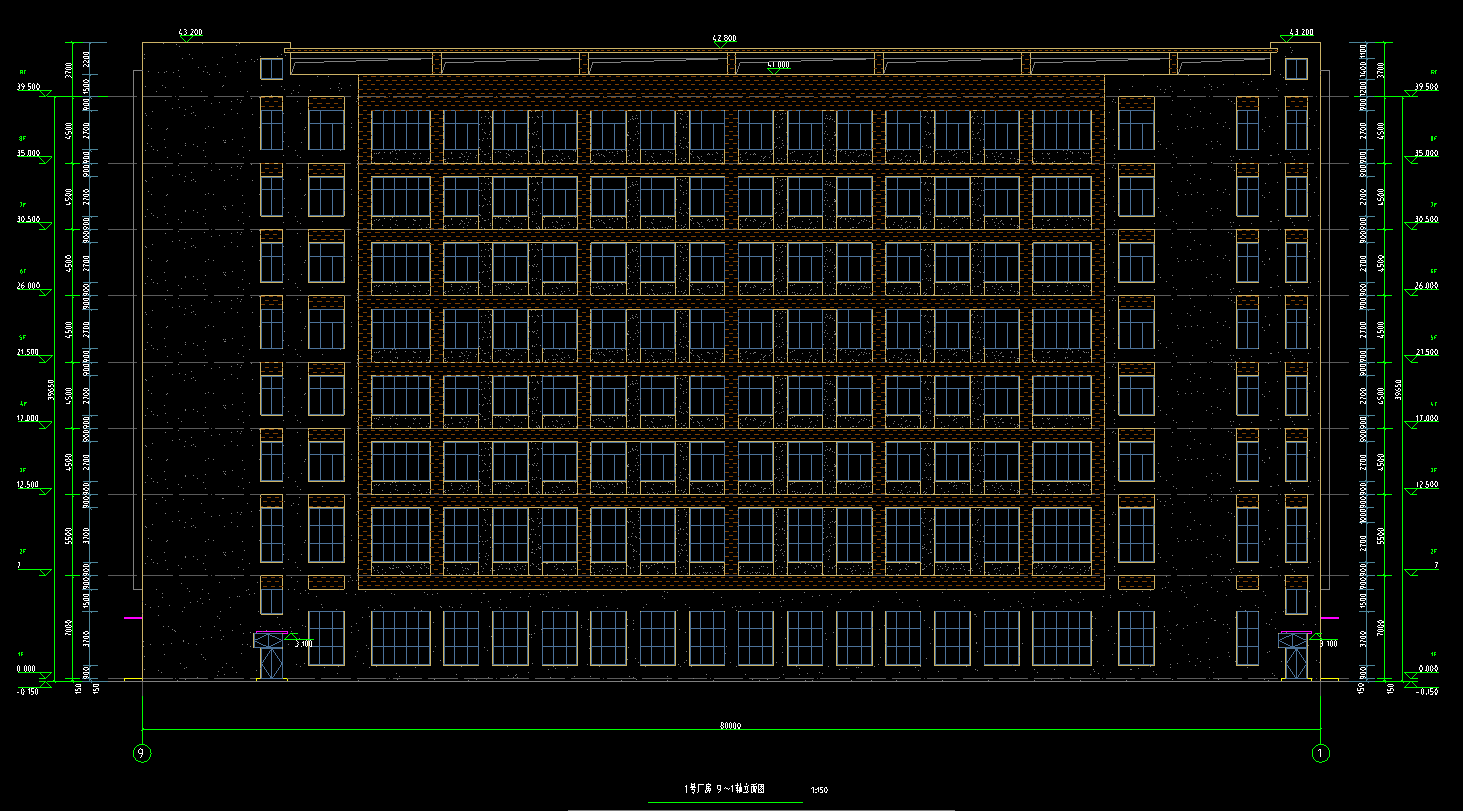Select the 42.800 elevation marker at roof
The width and height of the screenshot is (1463, 811).
pos(724,39)
